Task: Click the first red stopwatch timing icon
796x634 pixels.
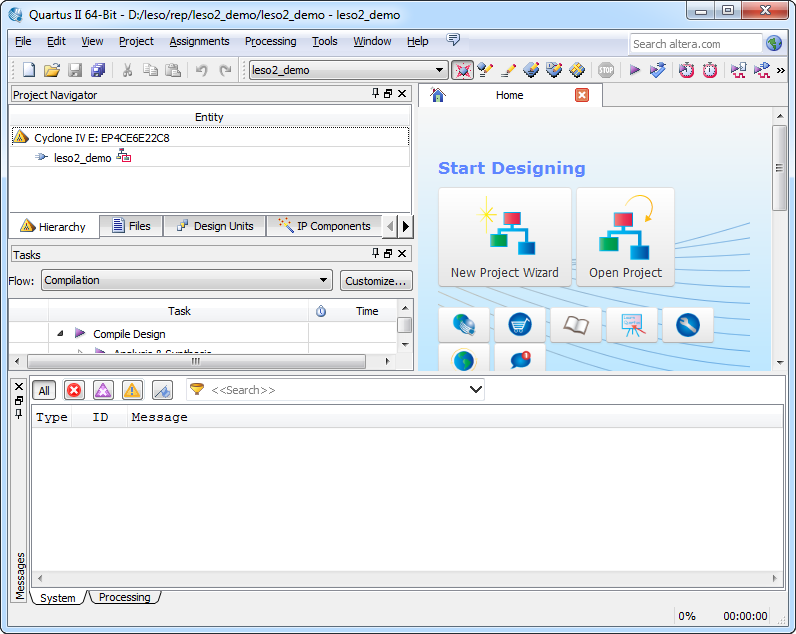Action: point(686,70)
